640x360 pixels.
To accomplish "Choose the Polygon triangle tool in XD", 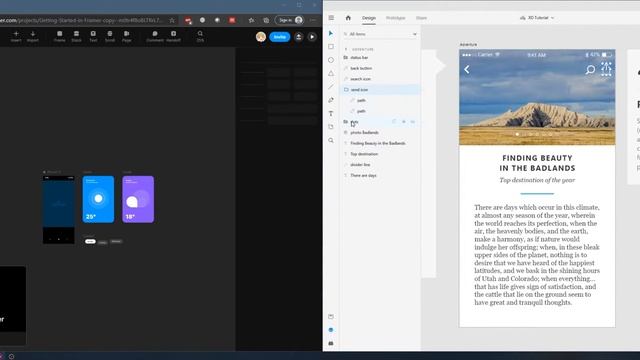I will click(331, 73).
